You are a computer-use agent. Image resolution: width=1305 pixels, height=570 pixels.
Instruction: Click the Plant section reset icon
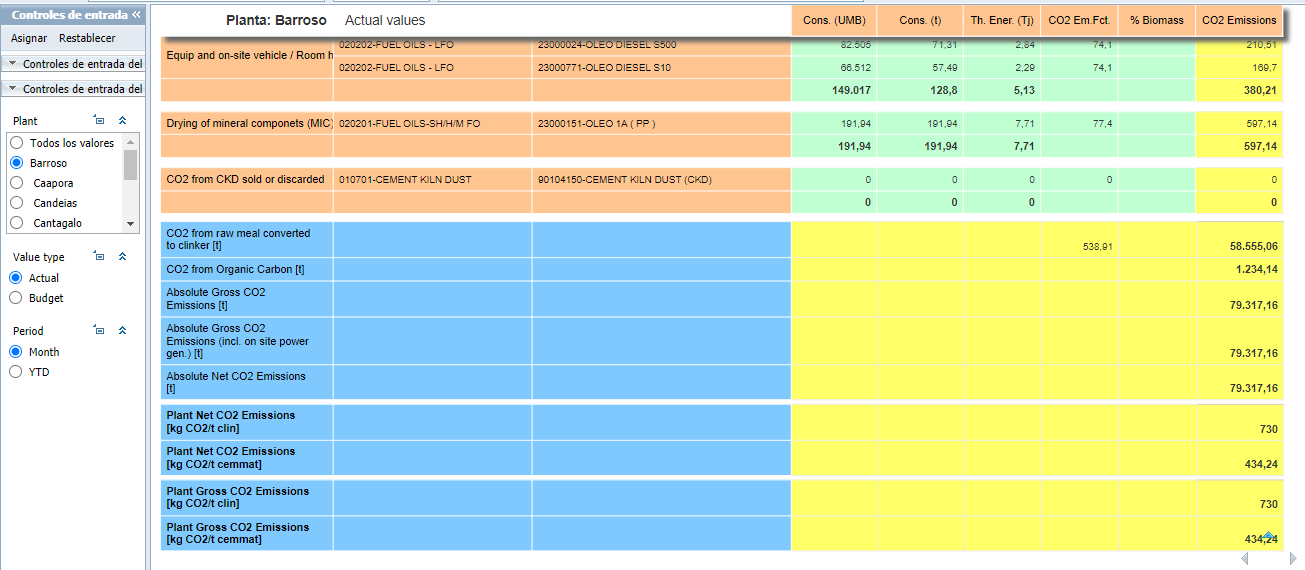pyautogui.click(x=99, y=120)
